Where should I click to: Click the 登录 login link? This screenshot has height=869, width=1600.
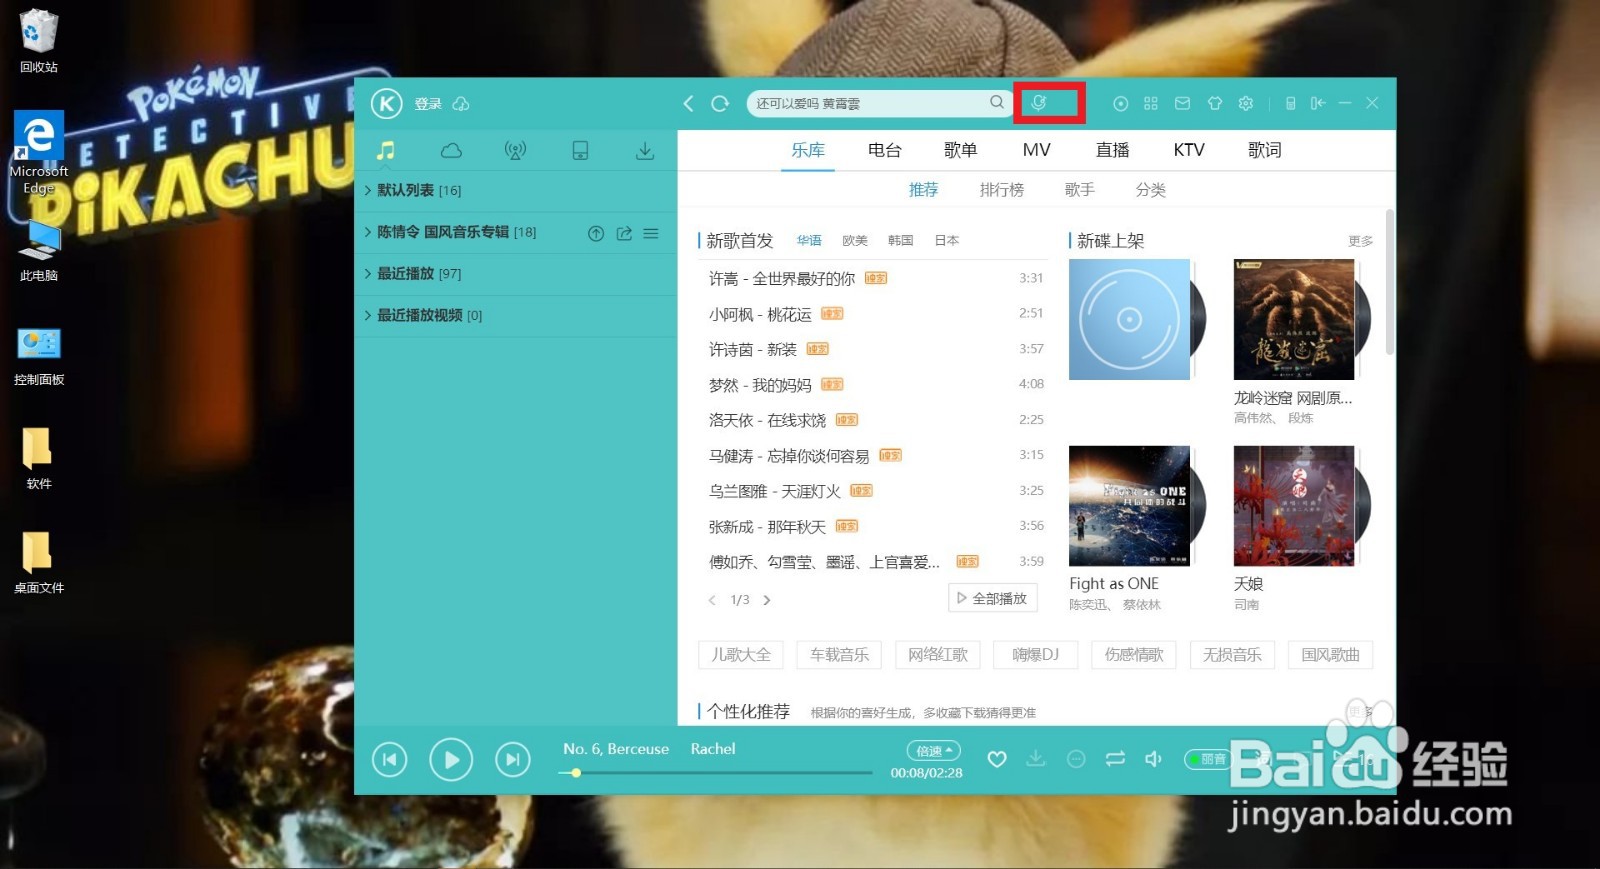(x=428, y=104)
